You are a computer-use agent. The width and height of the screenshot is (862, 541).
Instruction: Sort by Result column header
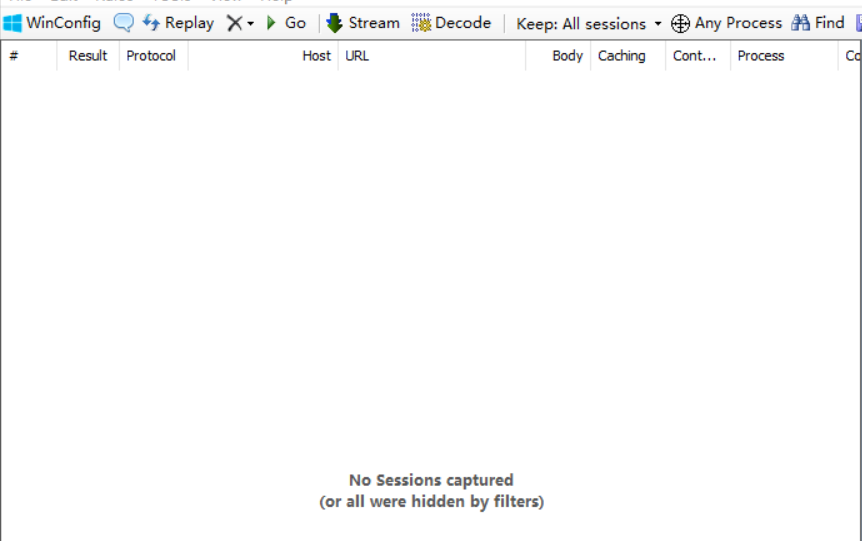click(88, 56)
